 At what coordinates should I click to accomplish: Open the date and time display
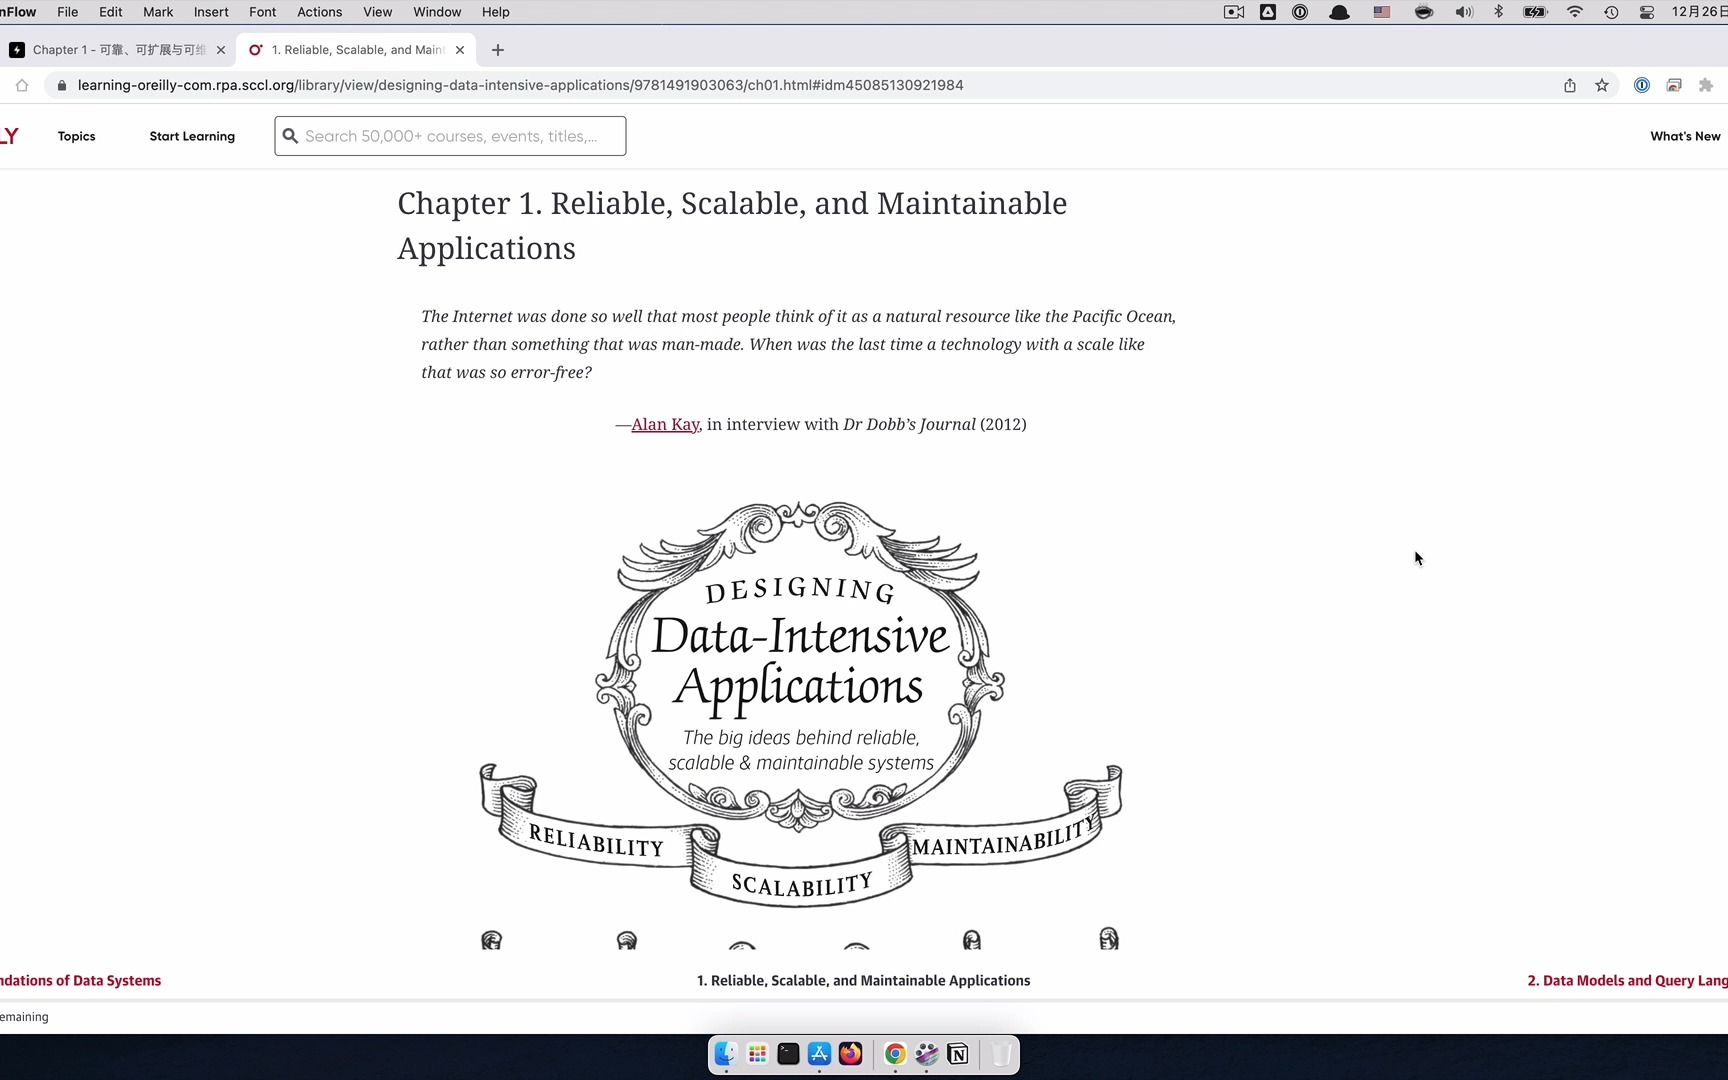pos(1699,12)
